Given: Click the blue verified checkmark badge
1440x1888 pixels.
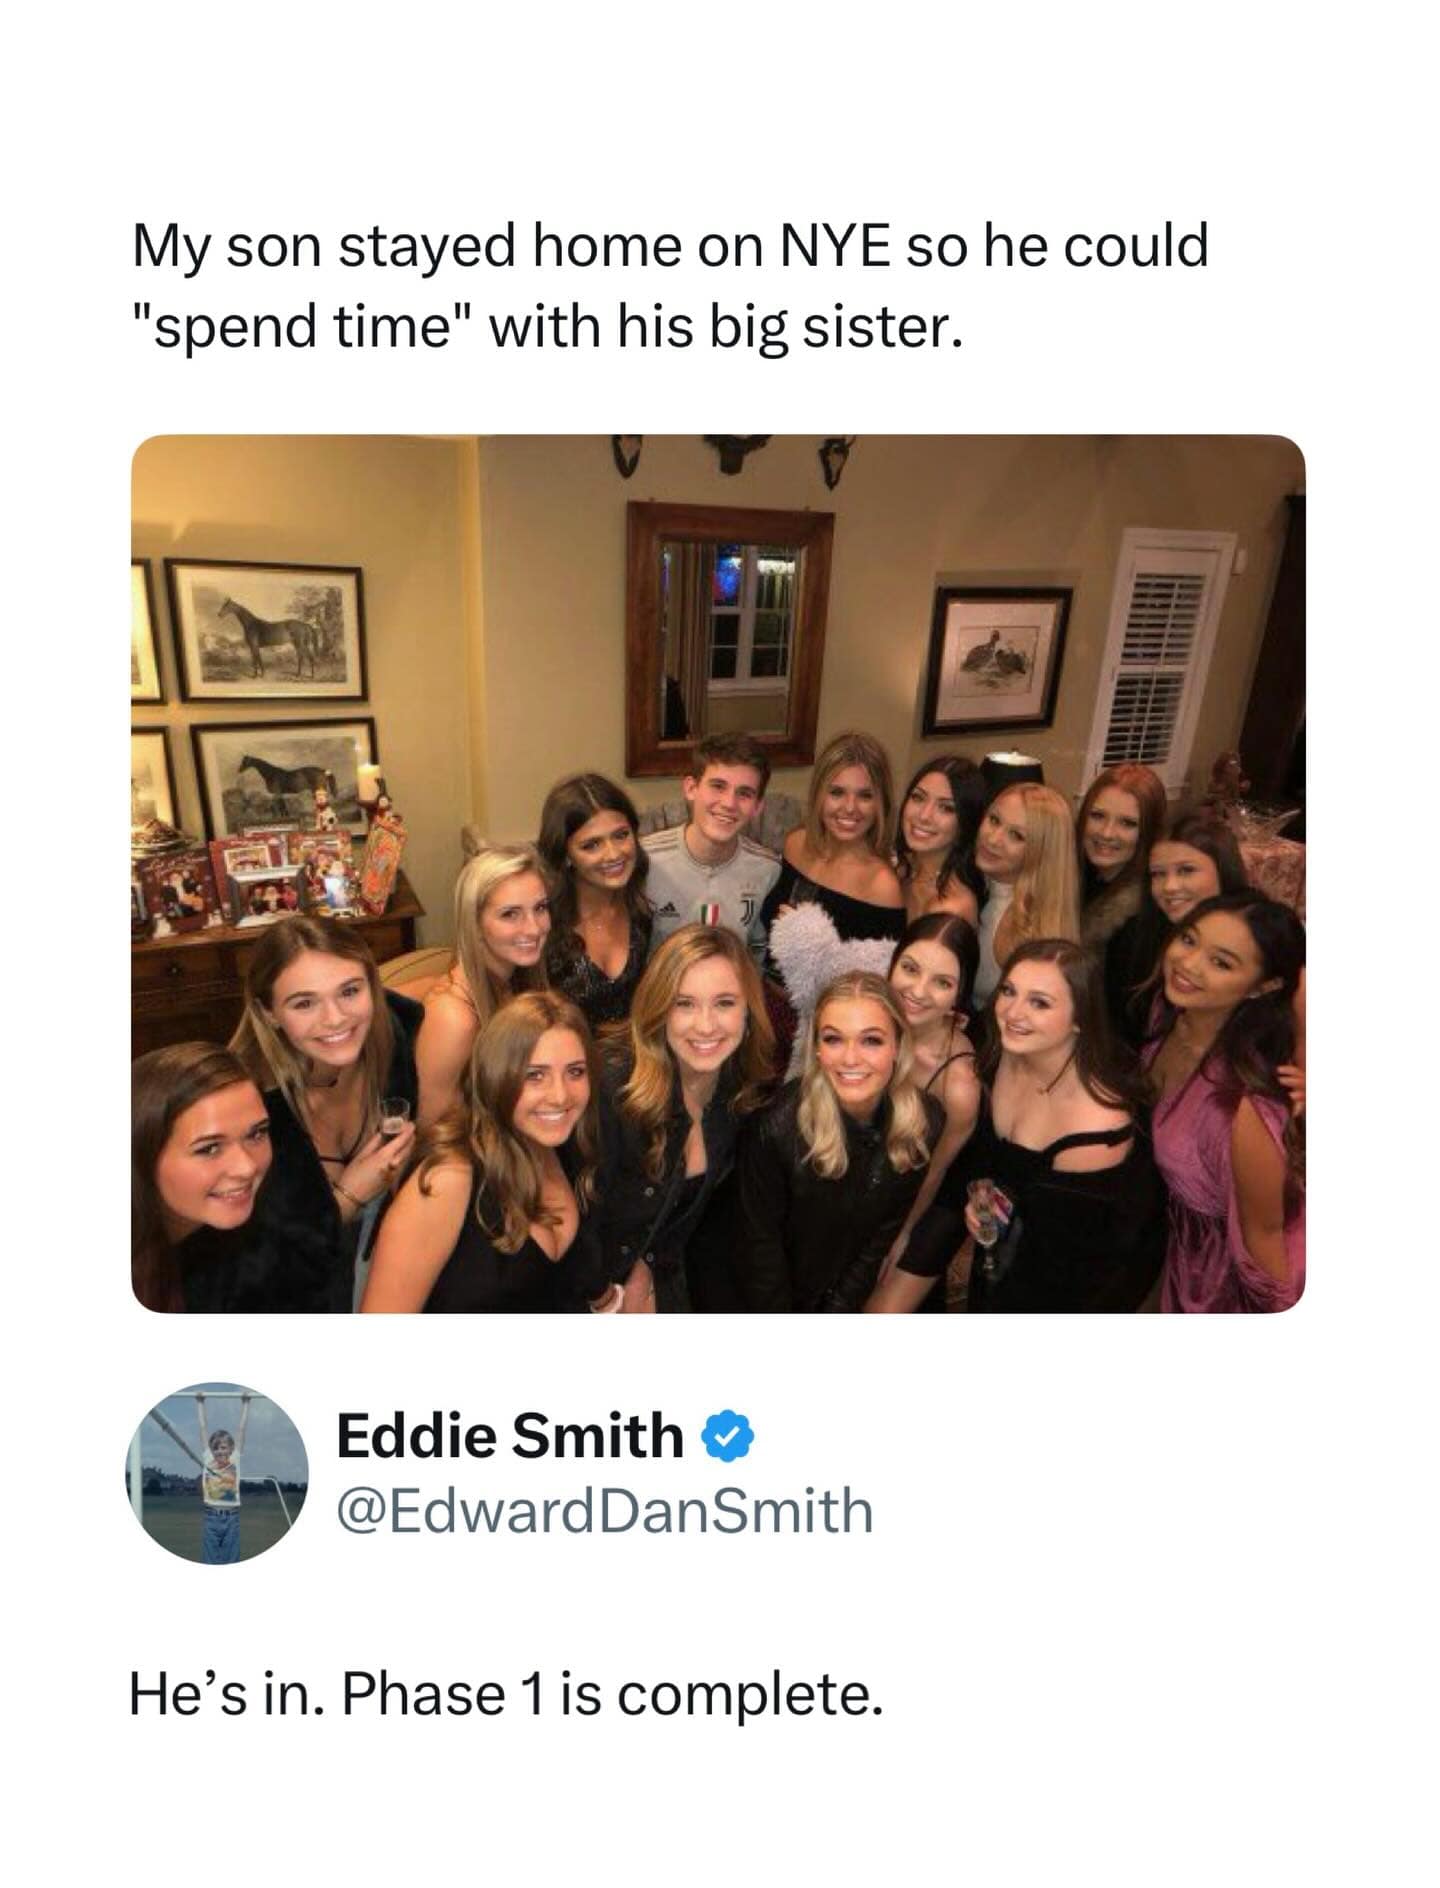Looking at the screenshot, I should click(x=730, y=1438).
